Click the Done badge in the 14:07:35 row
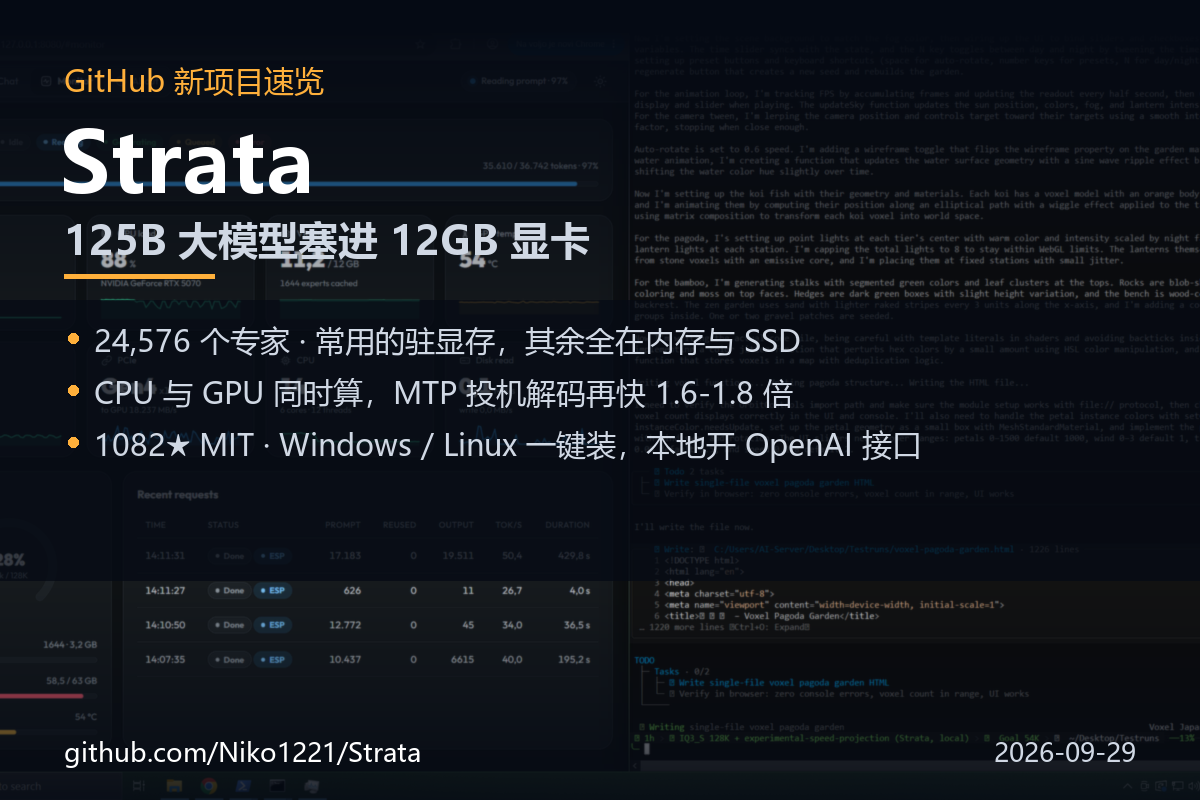This screenshot has height=800, width=1200. 228,660
